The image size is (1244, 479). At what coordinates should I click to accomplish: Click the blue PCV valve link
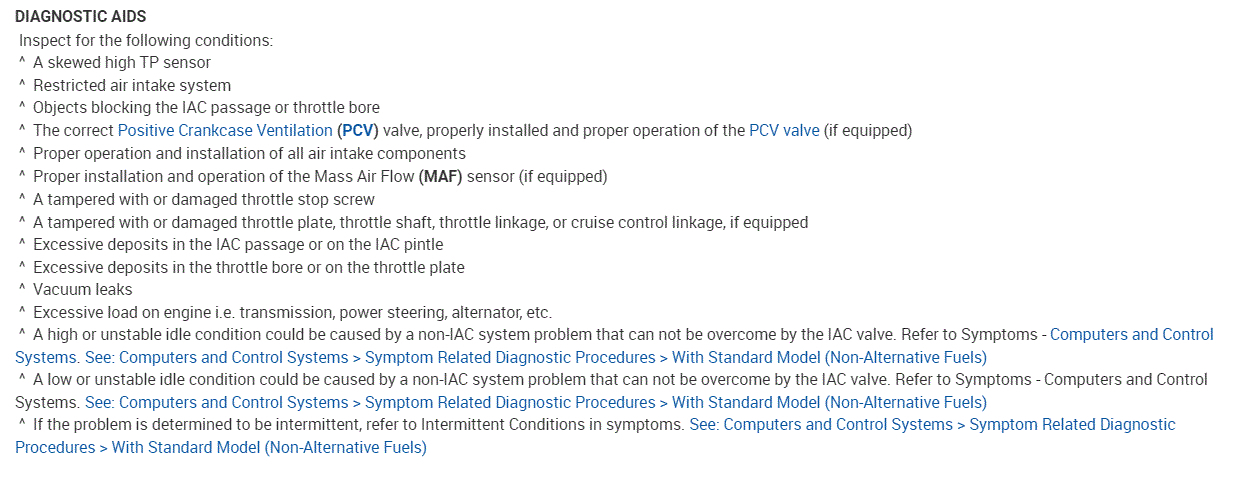click(x=784, y=130)
